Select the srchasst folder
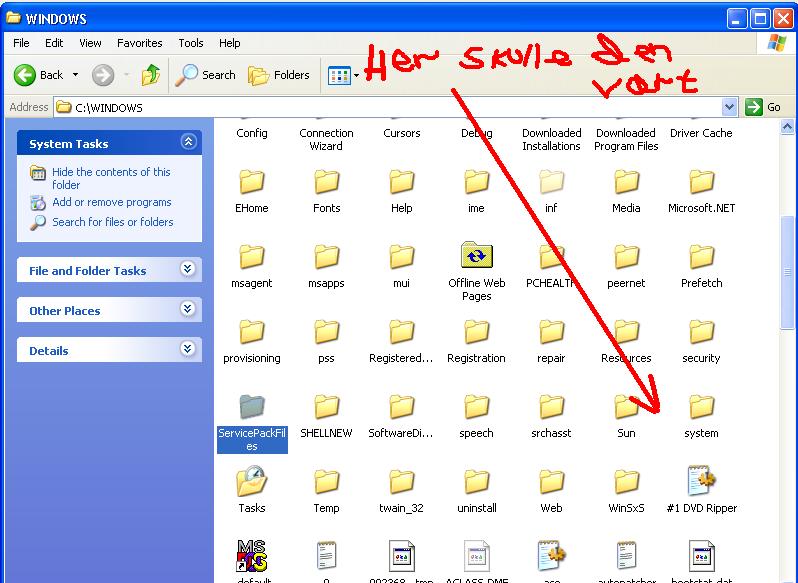 551,417
